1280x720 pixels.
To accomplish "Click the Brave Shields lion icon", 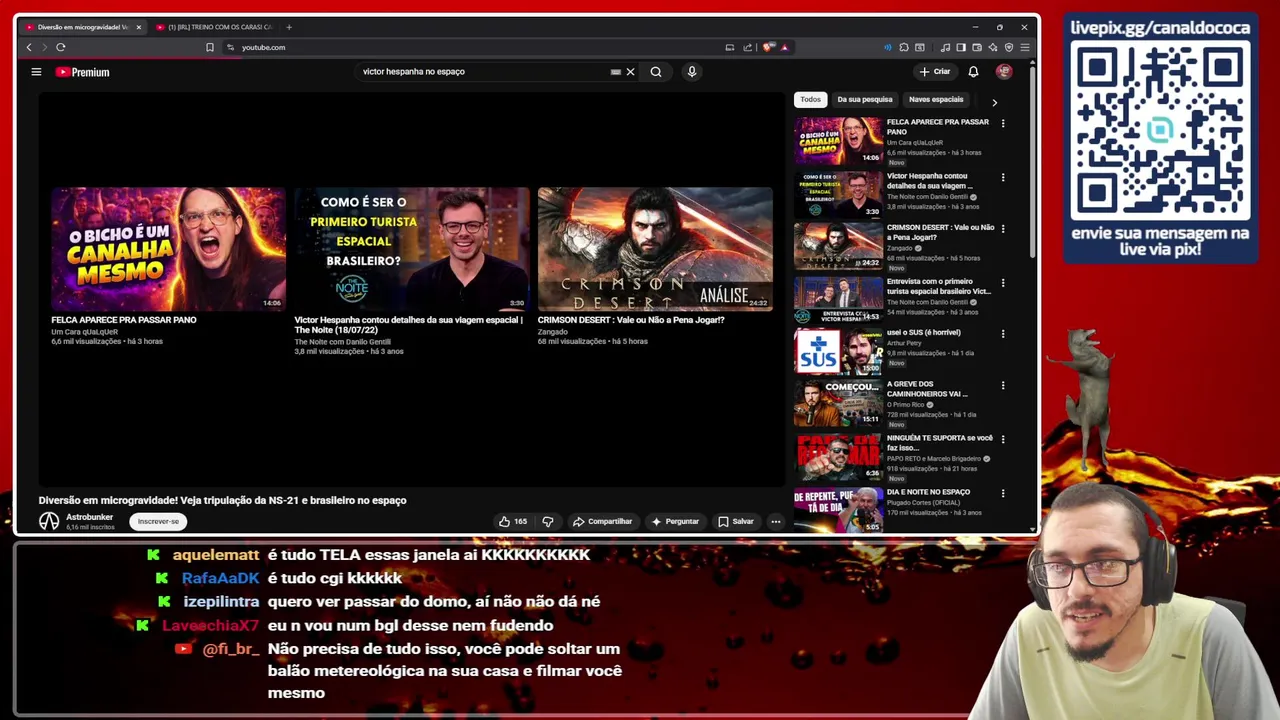I will [768, 47].
